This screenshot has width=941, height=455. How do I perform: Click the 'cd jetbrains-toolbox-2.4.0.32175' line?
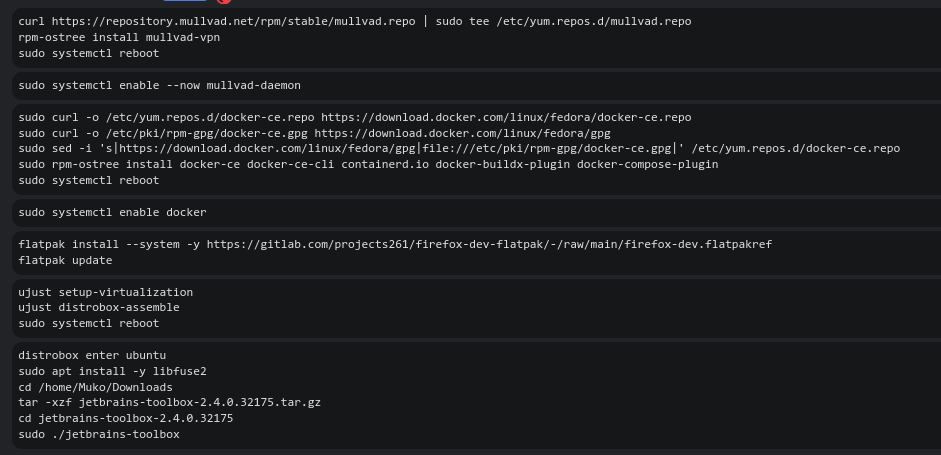(x=125, y=418)
